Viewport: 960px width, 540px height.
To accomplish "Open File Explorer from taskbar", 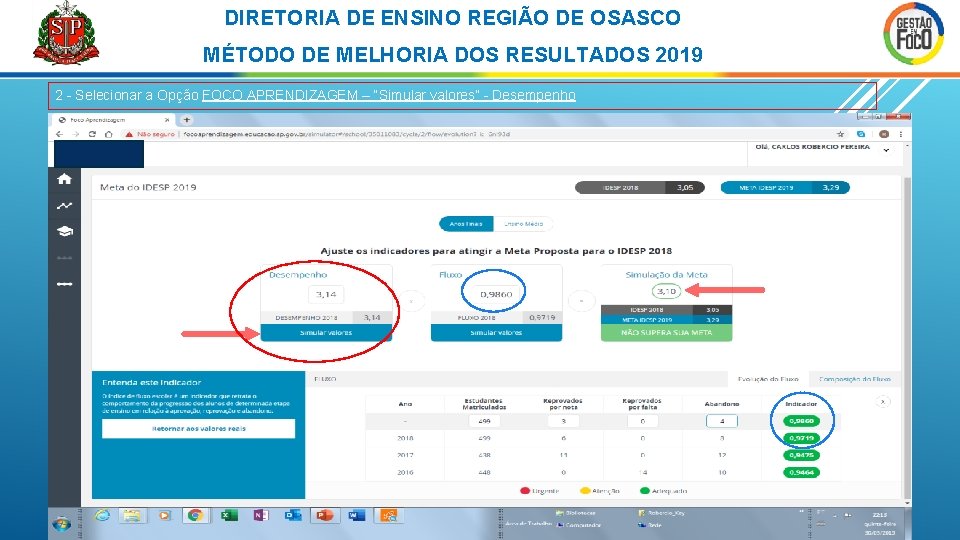I will coord(131,516).
